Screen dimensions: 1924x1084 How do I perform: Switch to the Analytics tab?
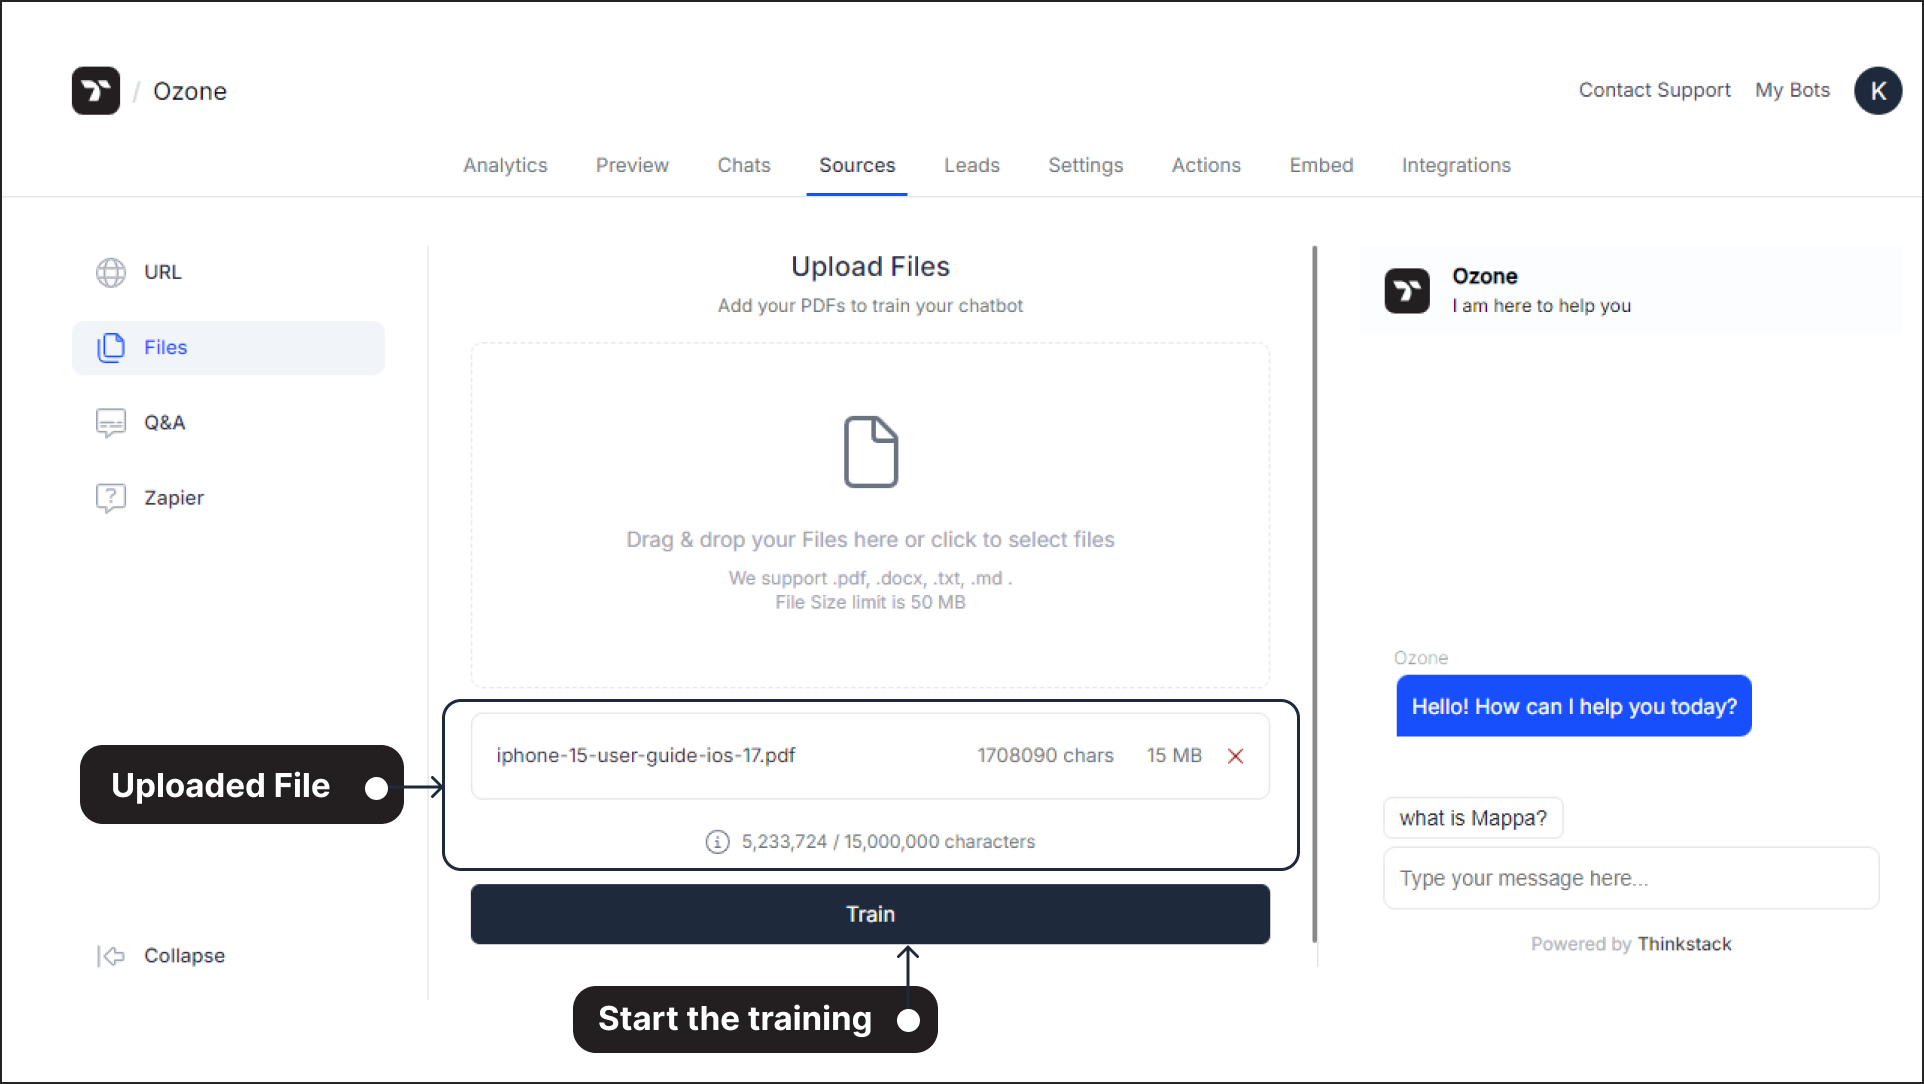(505, 164)
